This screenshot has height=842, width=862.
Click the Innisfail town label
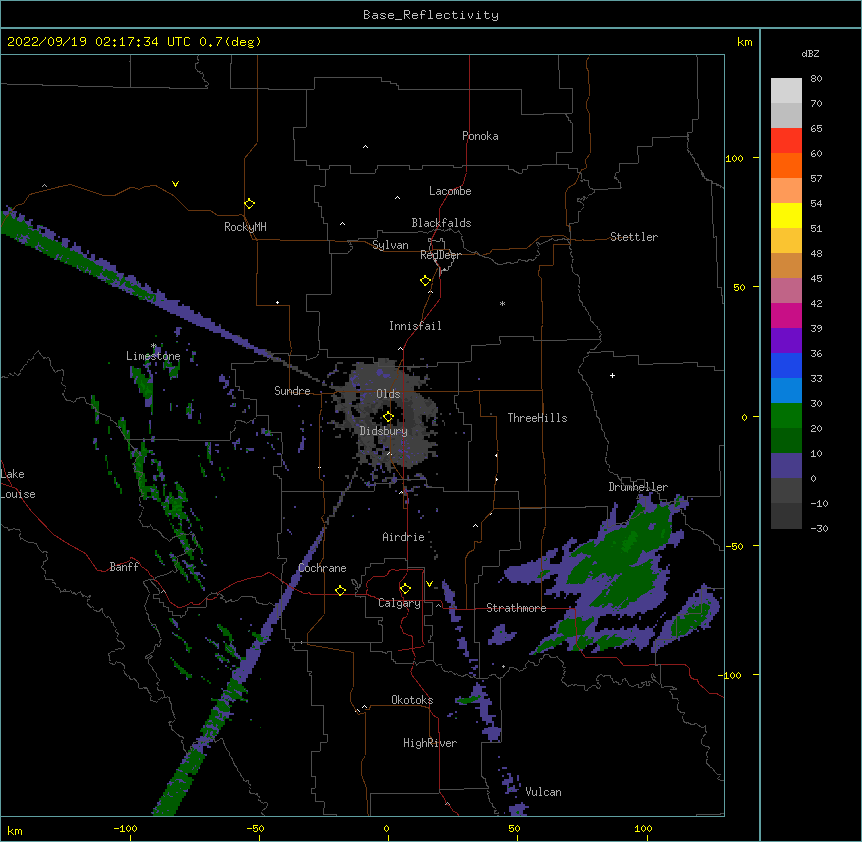(415, 326)
